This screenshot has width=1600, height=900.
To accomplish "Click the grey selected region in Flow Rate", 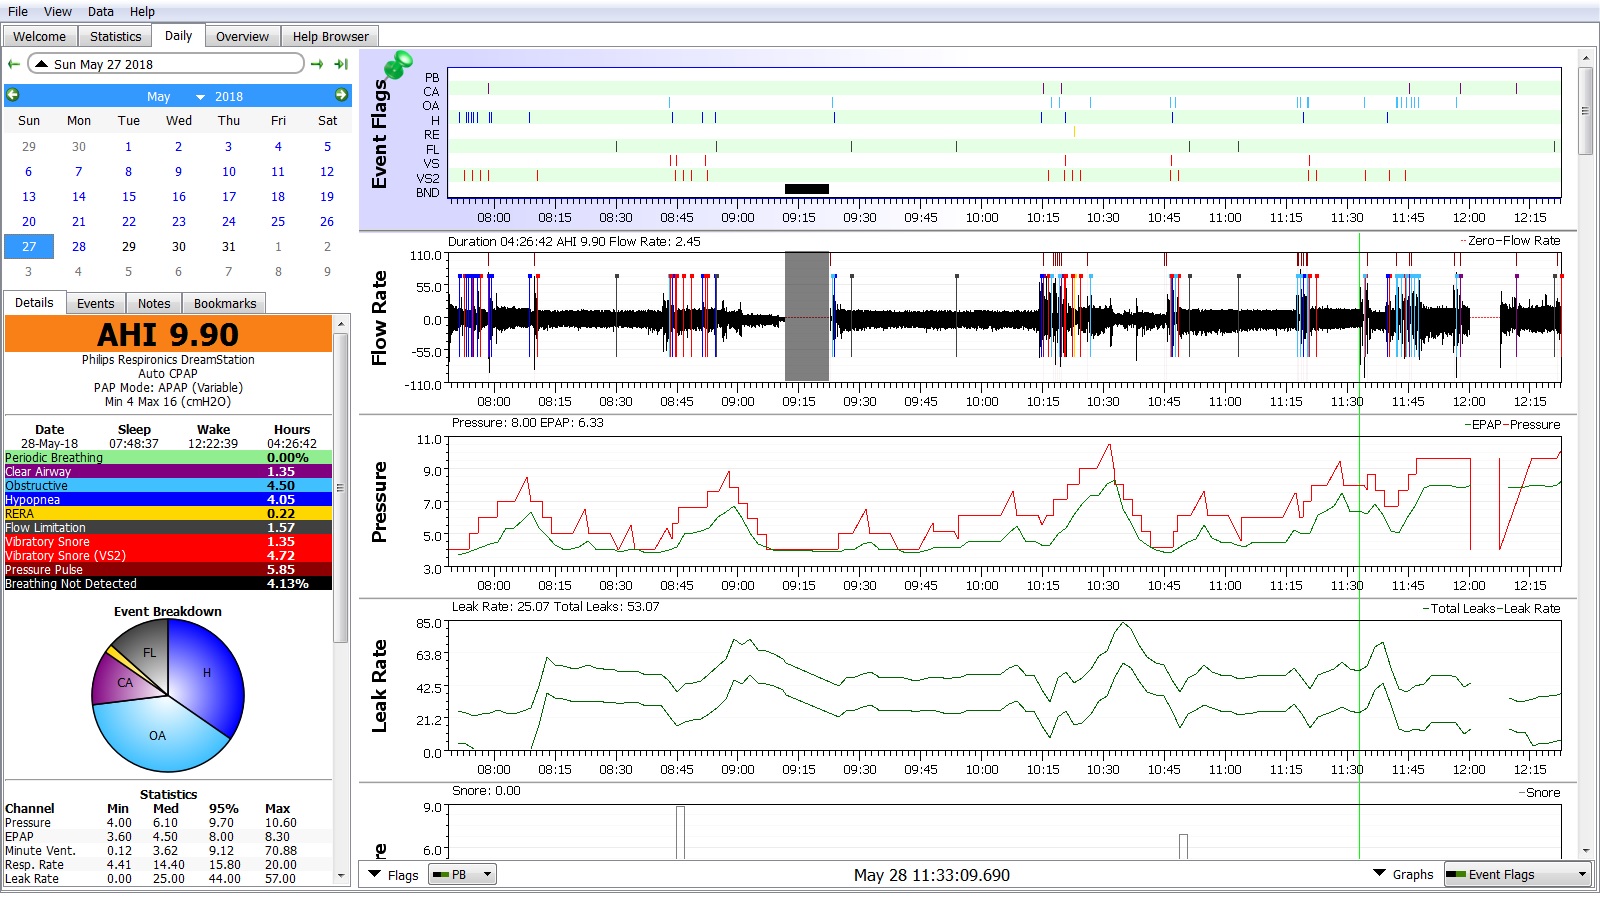I will [807, 316].
